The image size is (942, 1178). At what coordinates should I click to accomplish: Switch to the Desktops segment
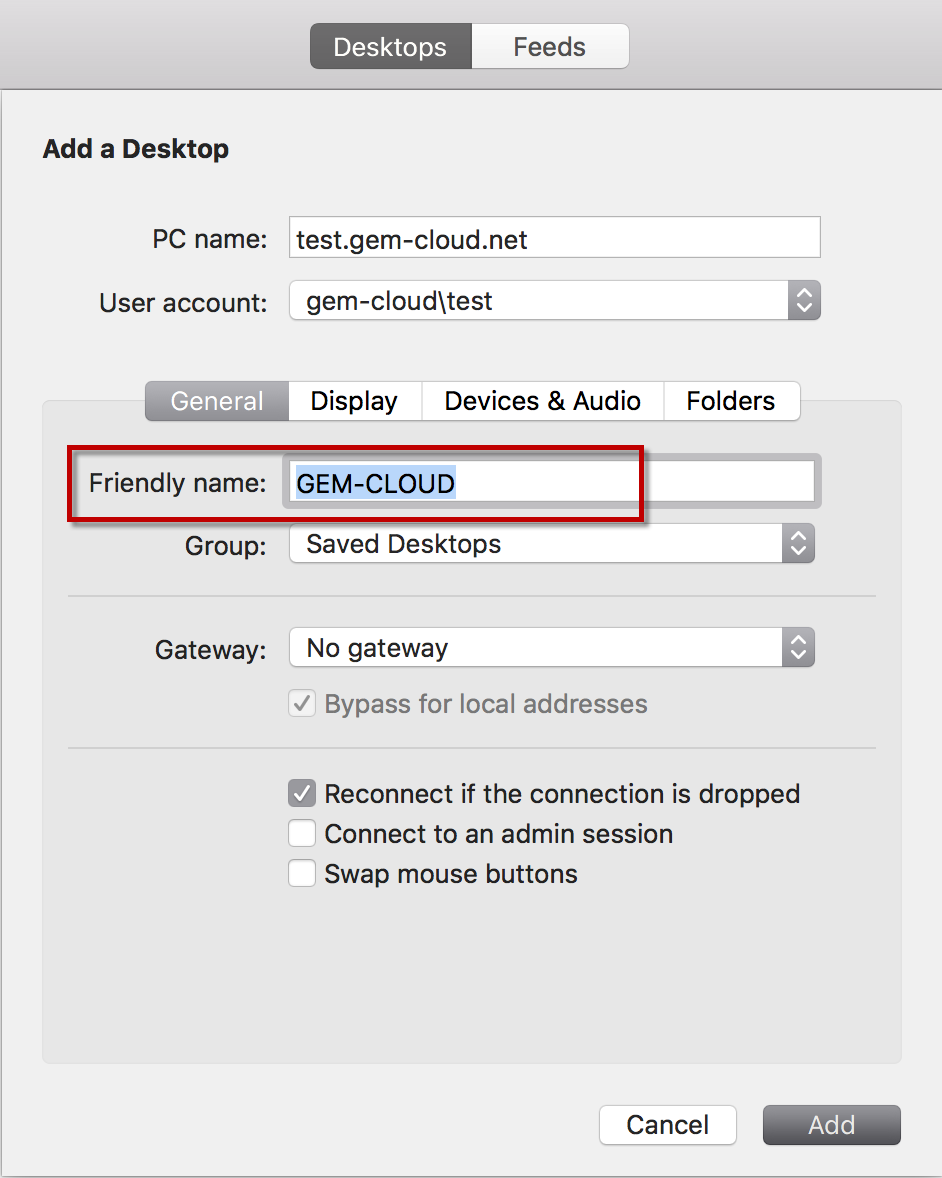tap(391, 47)
